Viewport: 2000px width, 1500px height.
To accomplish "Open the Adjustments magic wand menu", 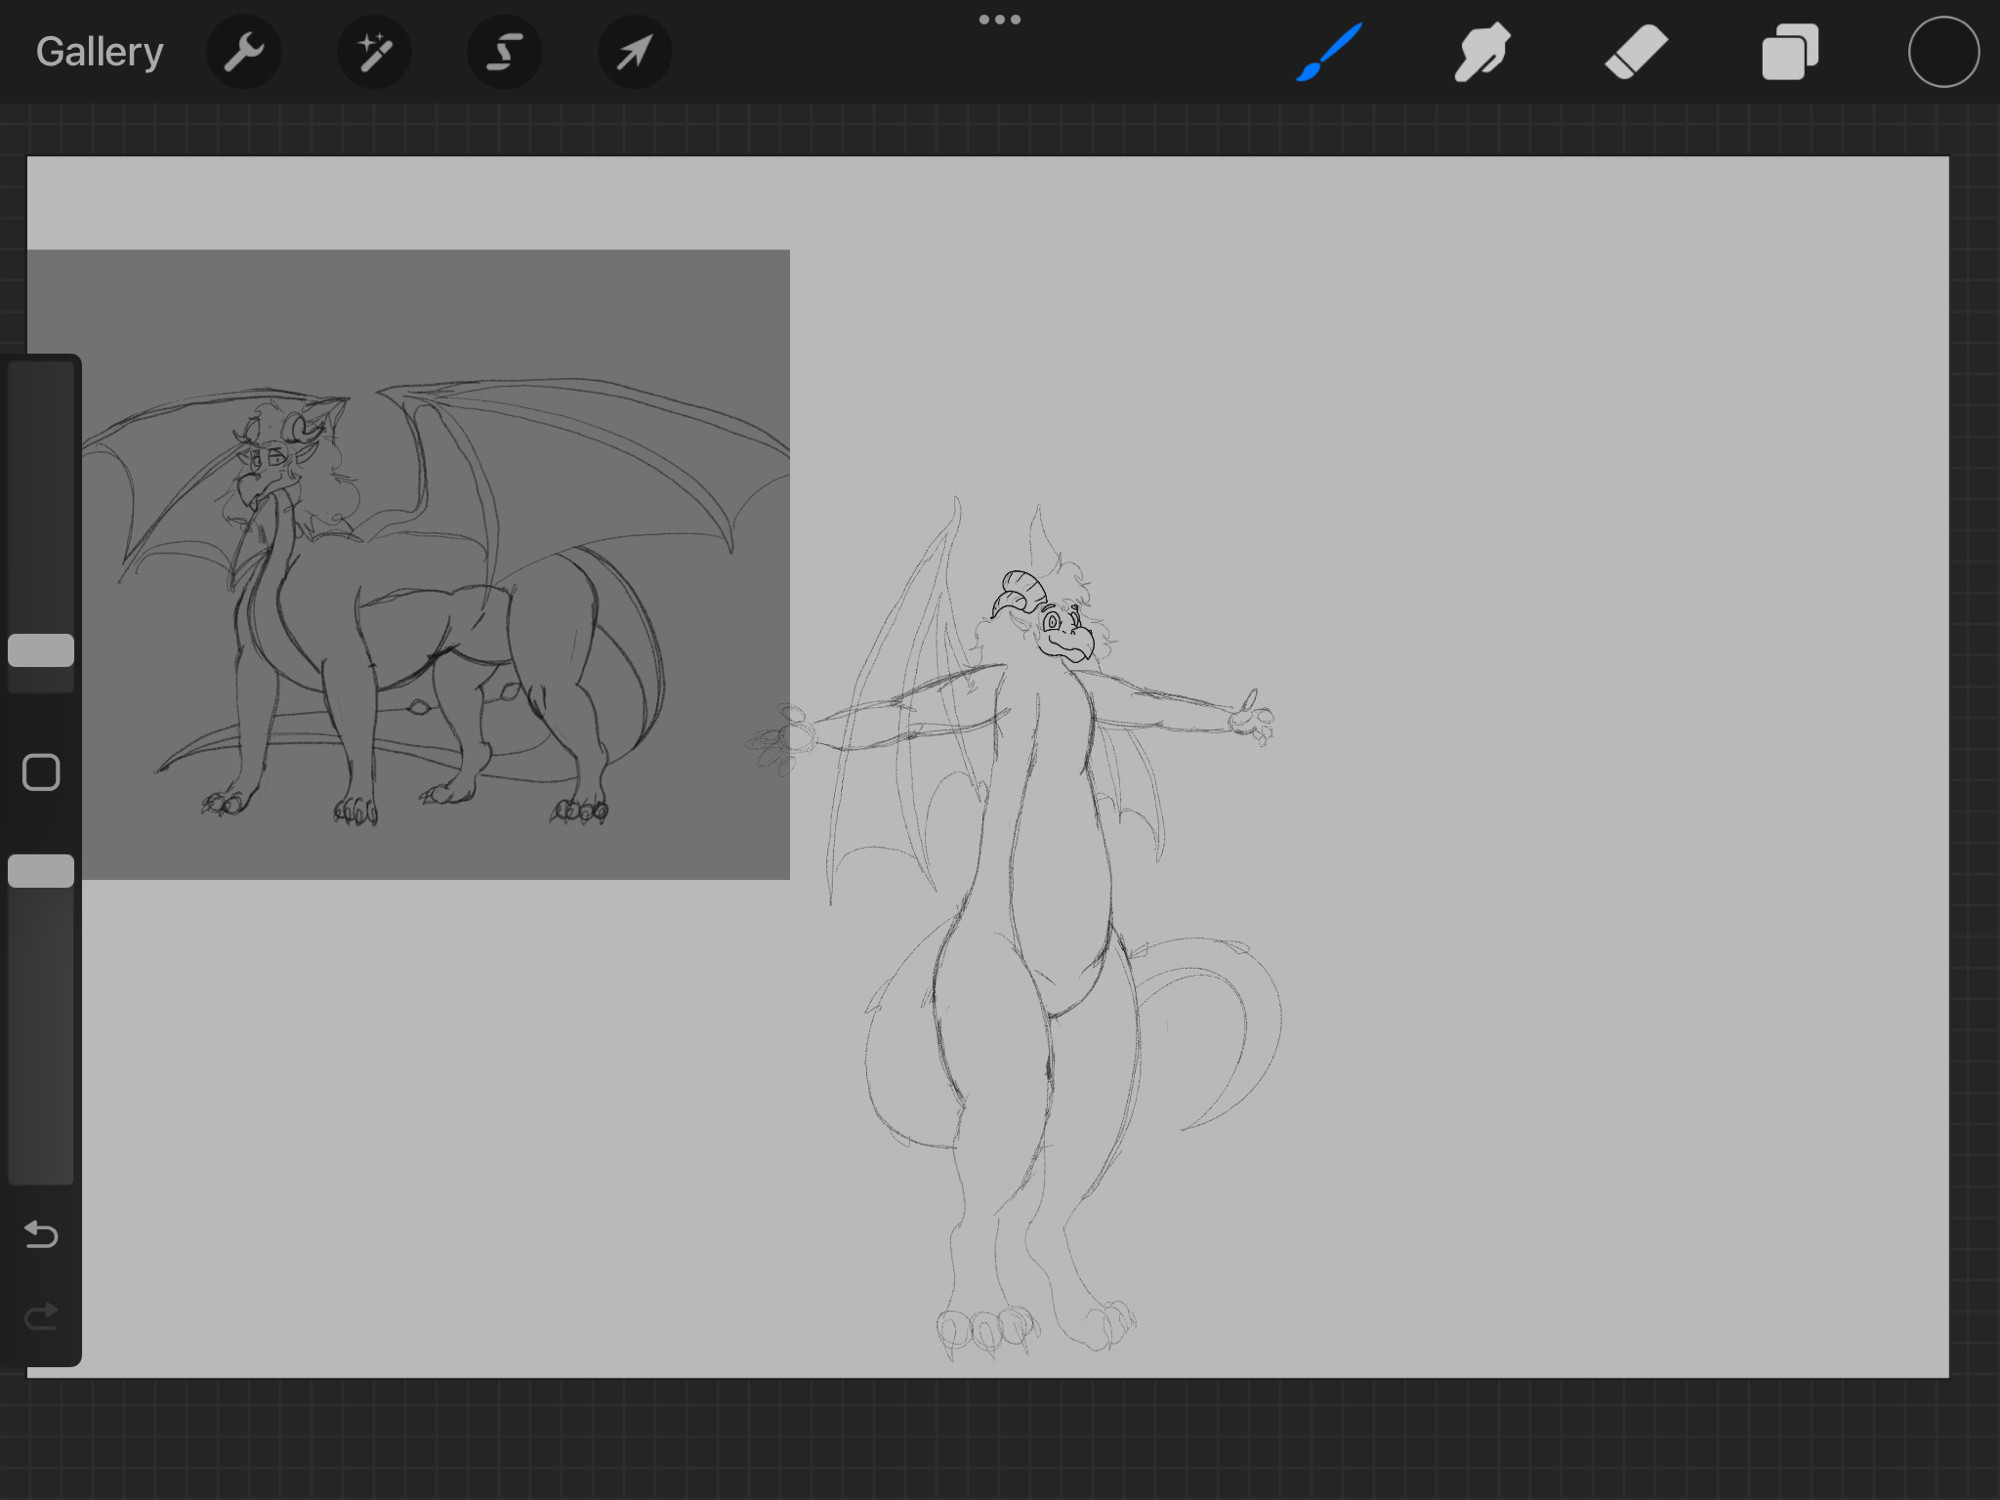I will 374,52.
